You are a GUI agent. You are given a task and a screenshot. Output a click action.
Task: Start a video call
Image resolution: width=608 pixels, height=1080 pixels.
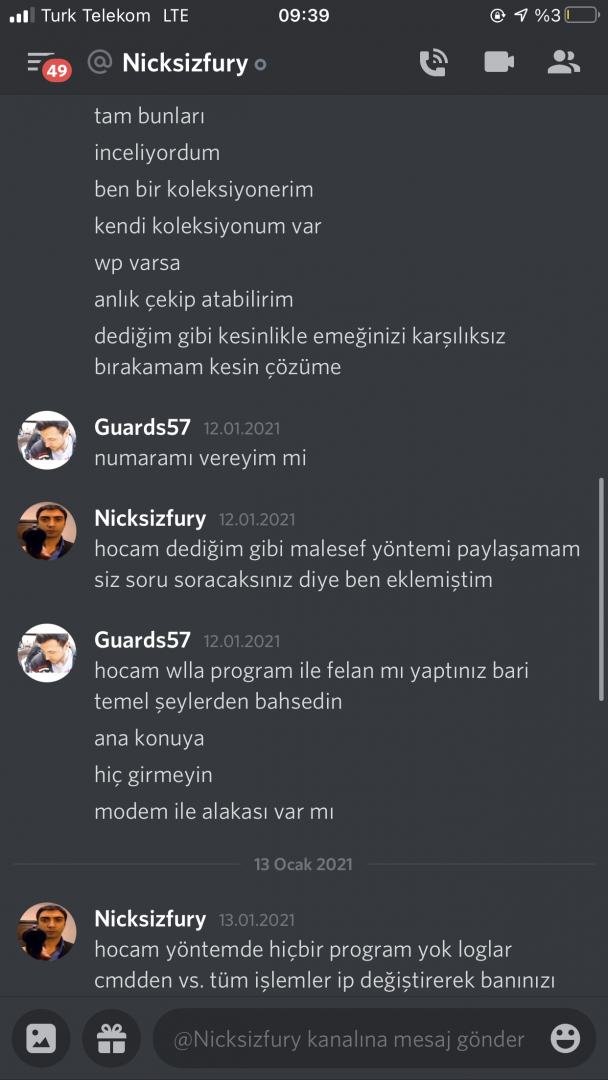[499, 63]
